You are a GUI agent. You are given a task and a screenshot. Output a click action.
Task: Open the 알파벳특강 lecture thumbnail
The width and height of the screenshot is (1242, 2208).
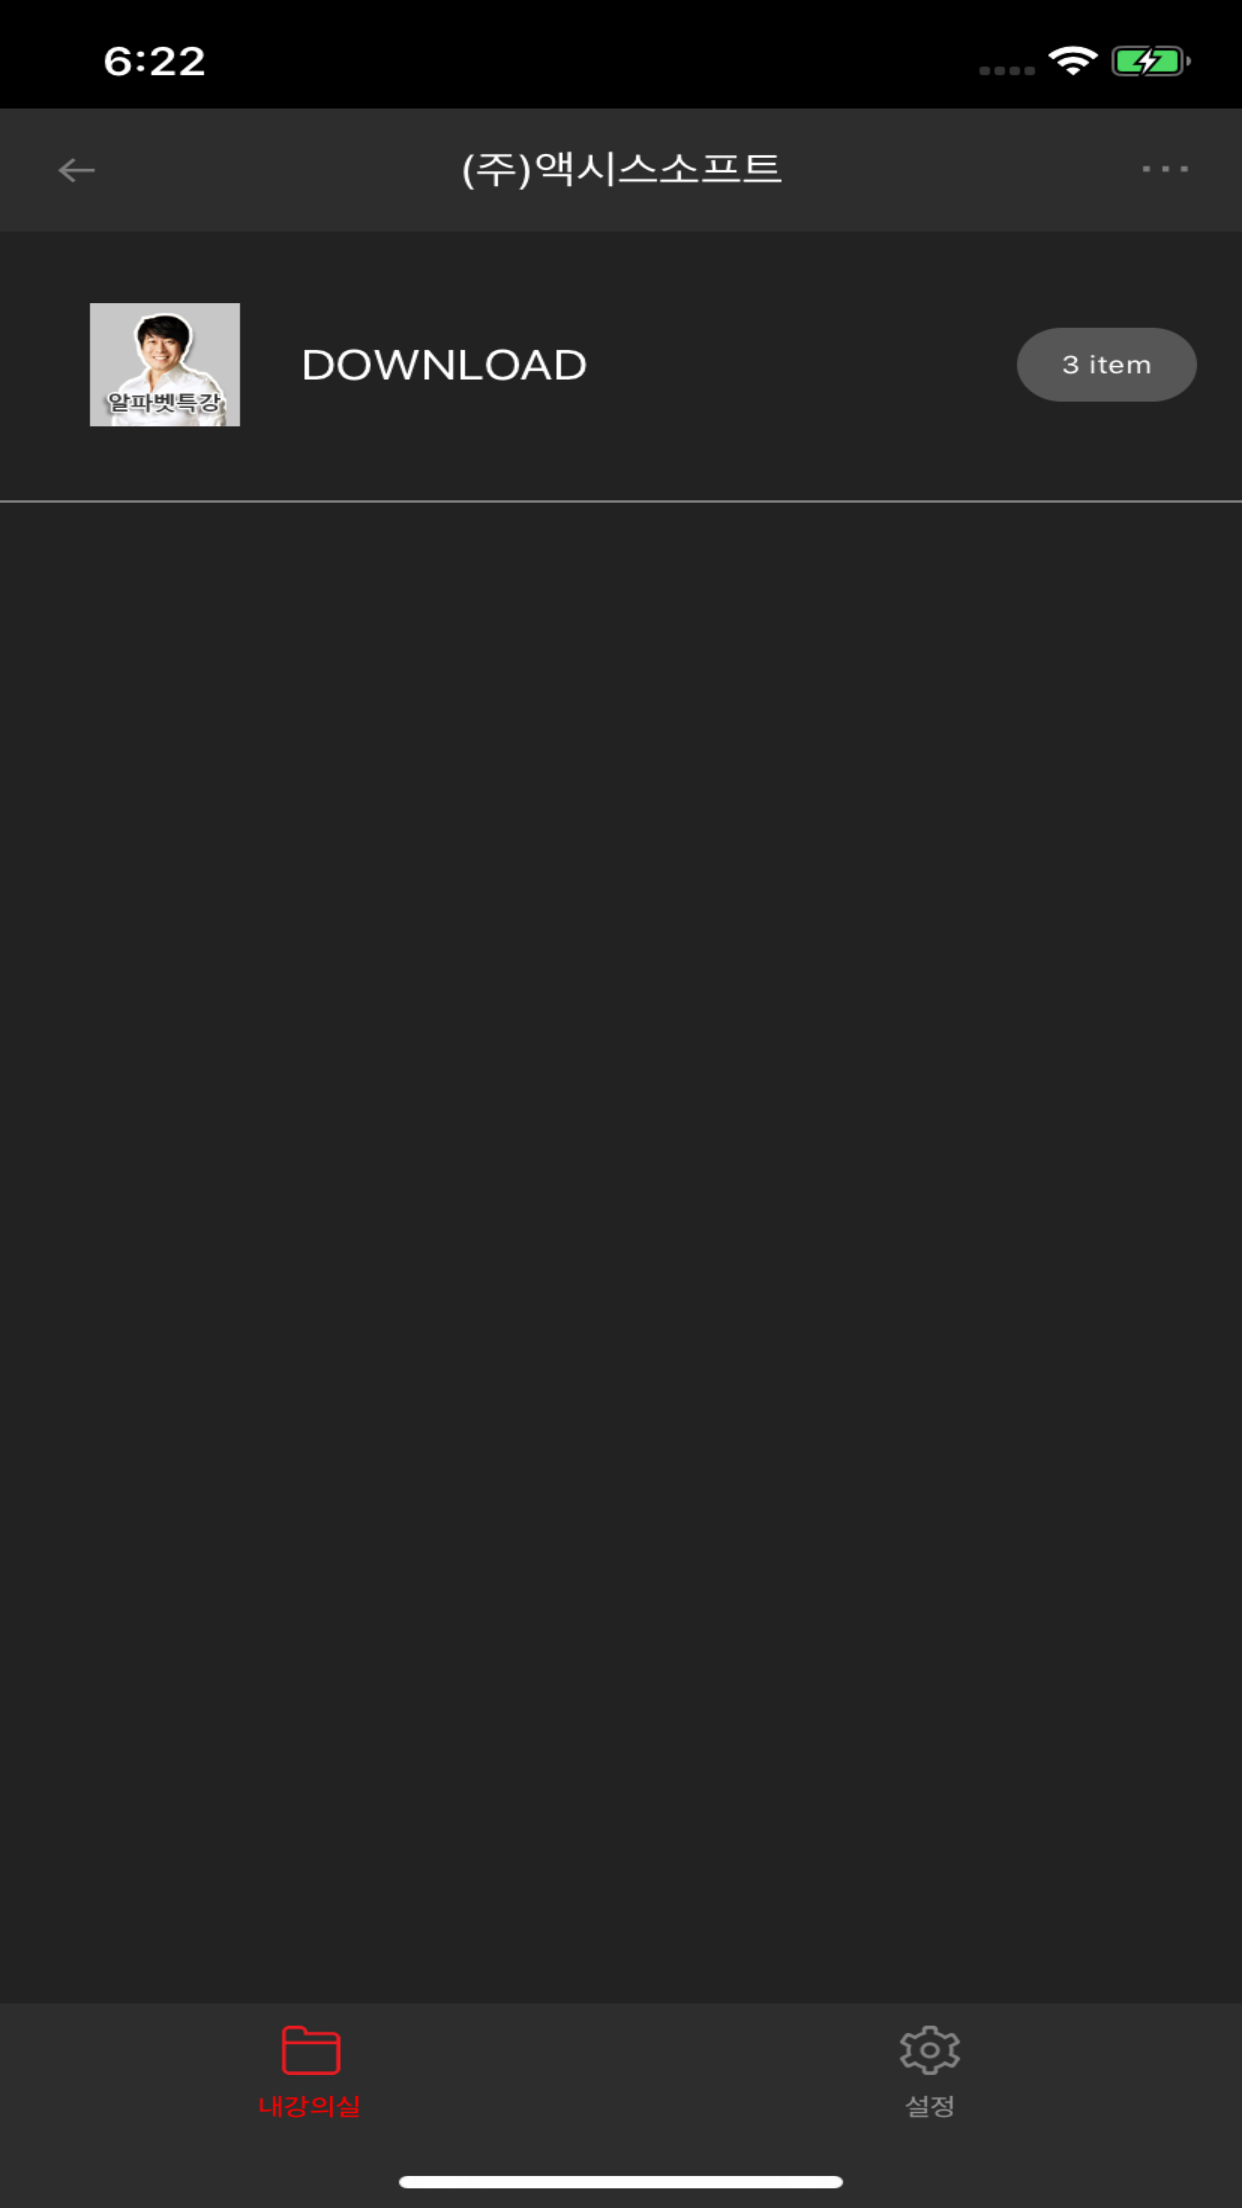click(165, 365)
